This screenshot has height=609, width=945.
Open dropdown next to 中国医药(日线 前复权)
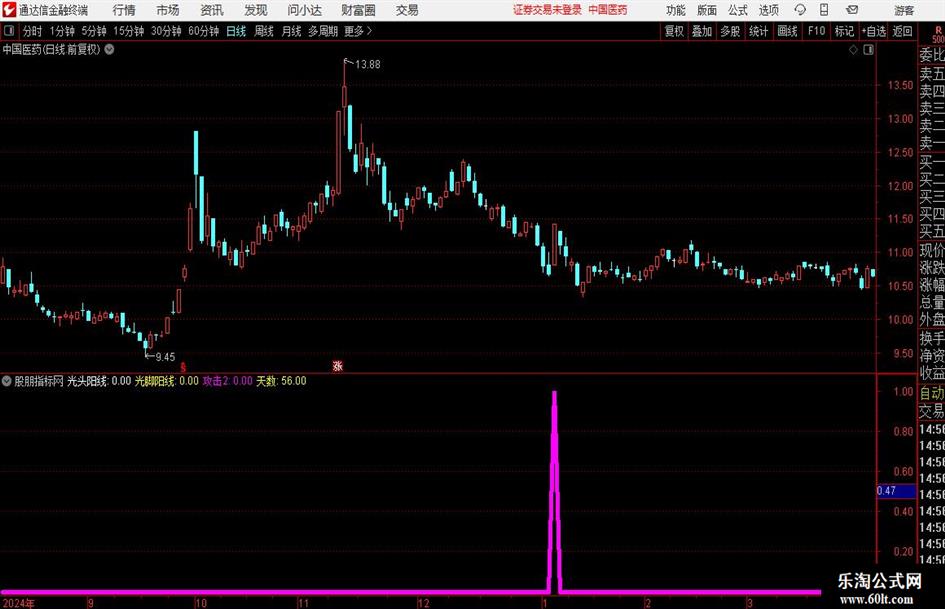[109, 49]
